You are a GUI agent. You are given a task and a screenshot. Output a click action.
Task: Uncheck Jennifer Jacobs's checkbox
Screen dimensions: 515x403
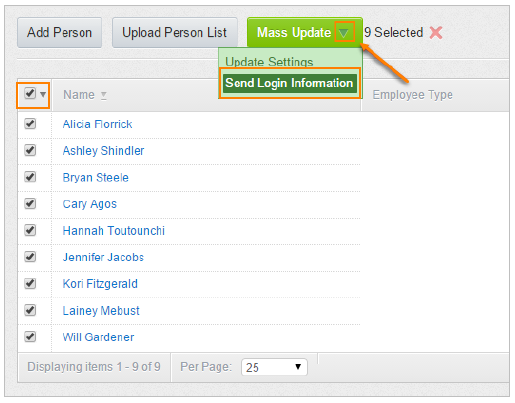pos(30,257)
